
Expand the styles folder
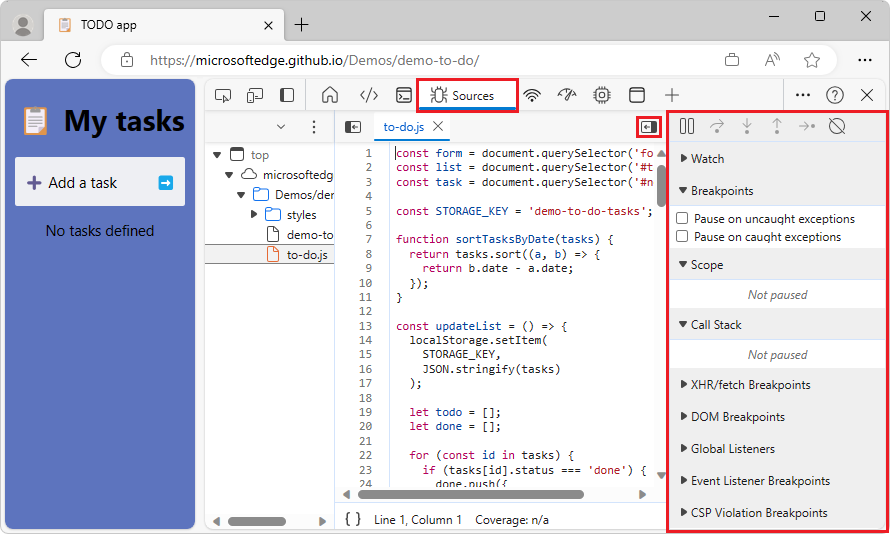254,215
